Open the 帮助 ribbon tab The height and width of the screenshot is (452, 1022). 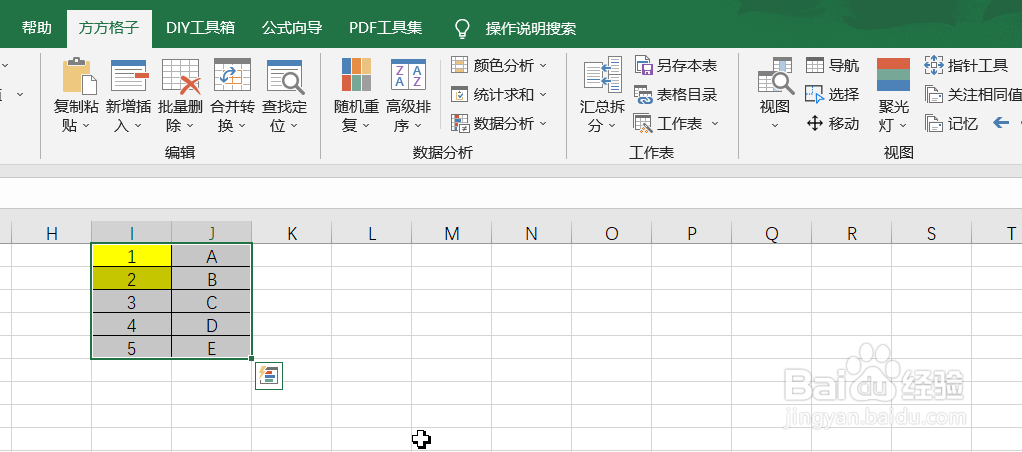36,28
